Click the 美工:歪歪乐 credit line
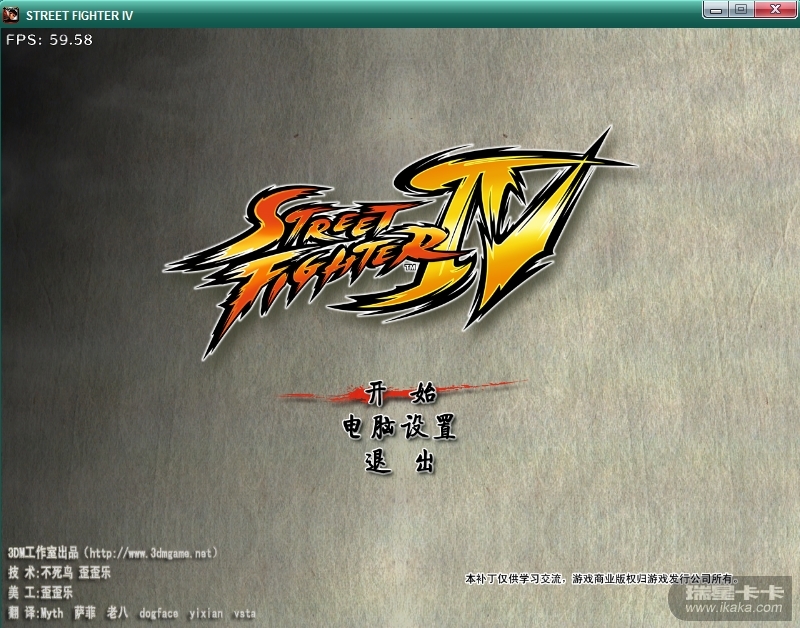 (40, 593)
